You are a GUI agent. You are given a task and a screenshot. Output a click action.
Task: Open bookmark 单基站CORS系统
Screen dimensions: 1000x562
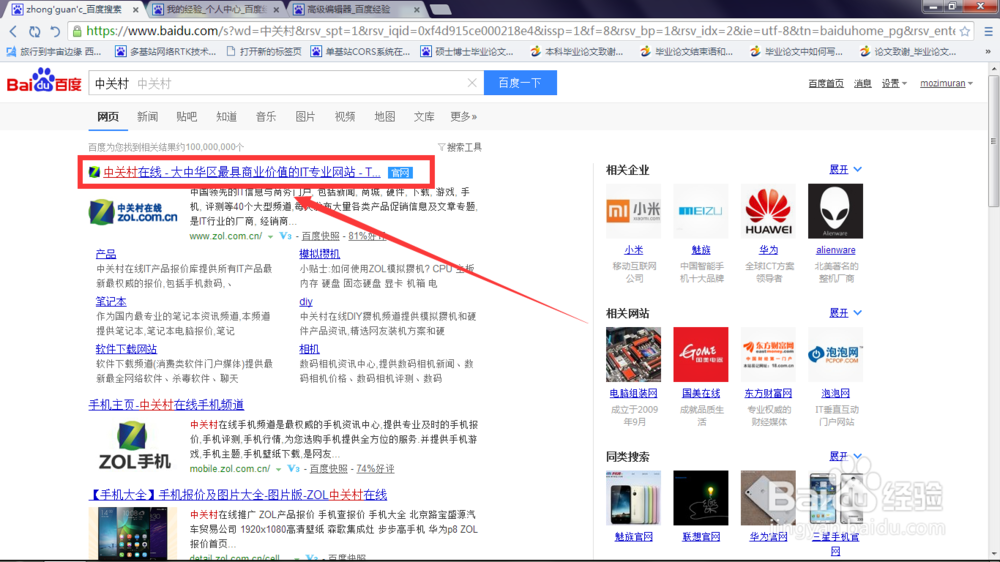point(360,52)
